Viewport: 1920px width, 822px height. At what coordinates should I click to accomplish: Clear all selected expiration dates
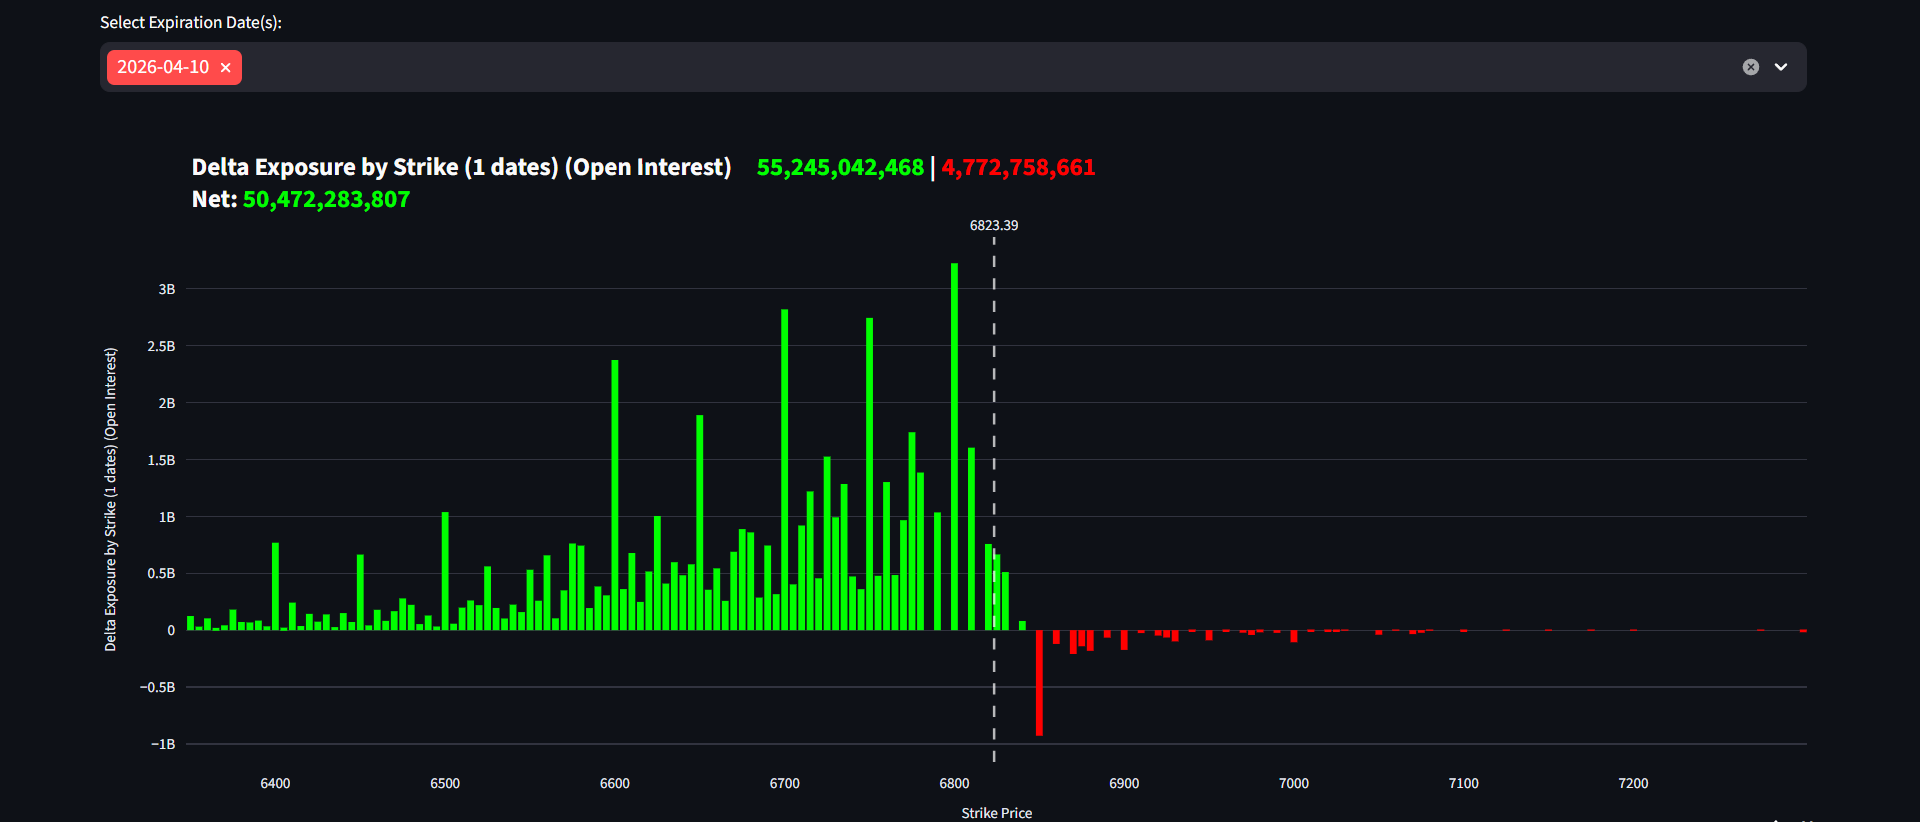tap(1750, 67)
